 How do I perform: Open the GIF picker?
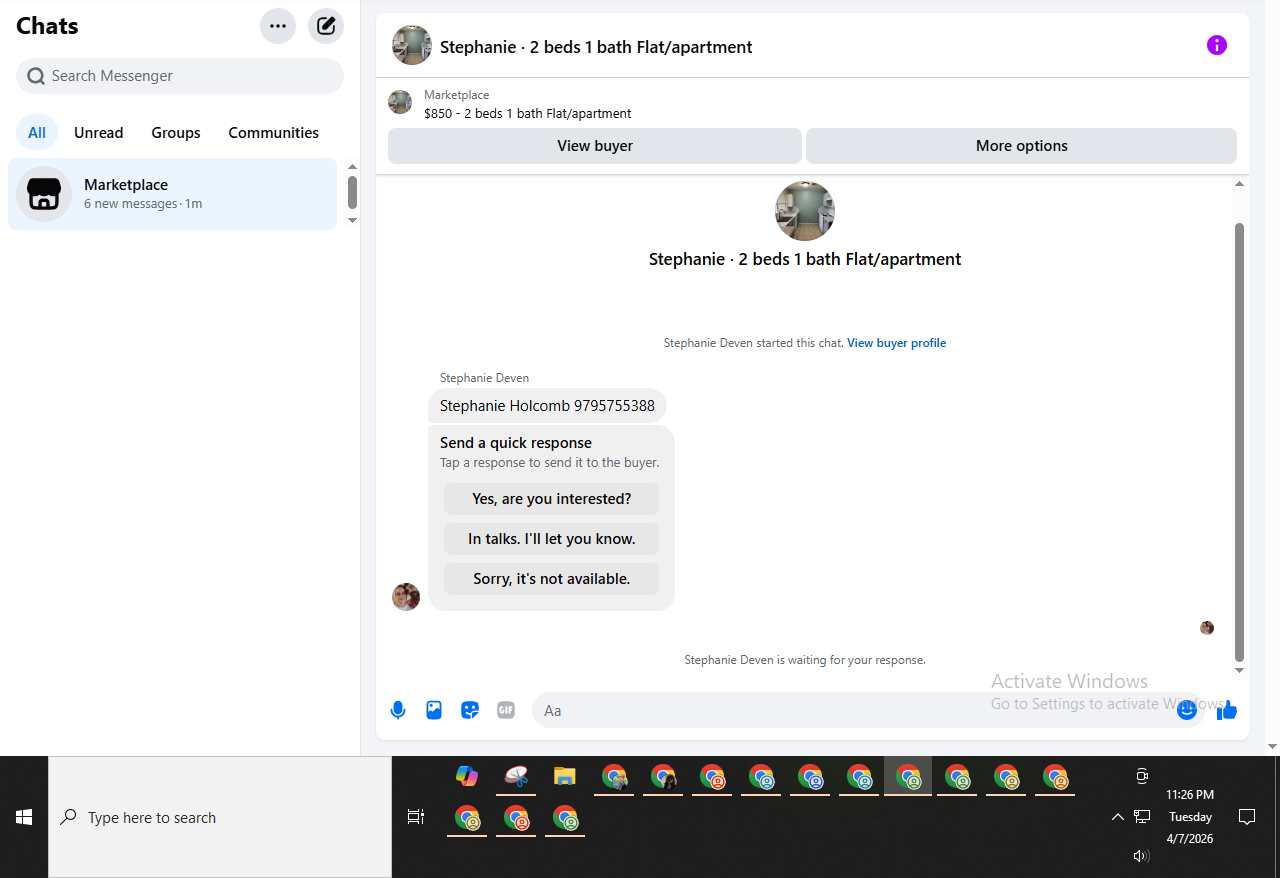pyautogui.click(x=506, y=711)
